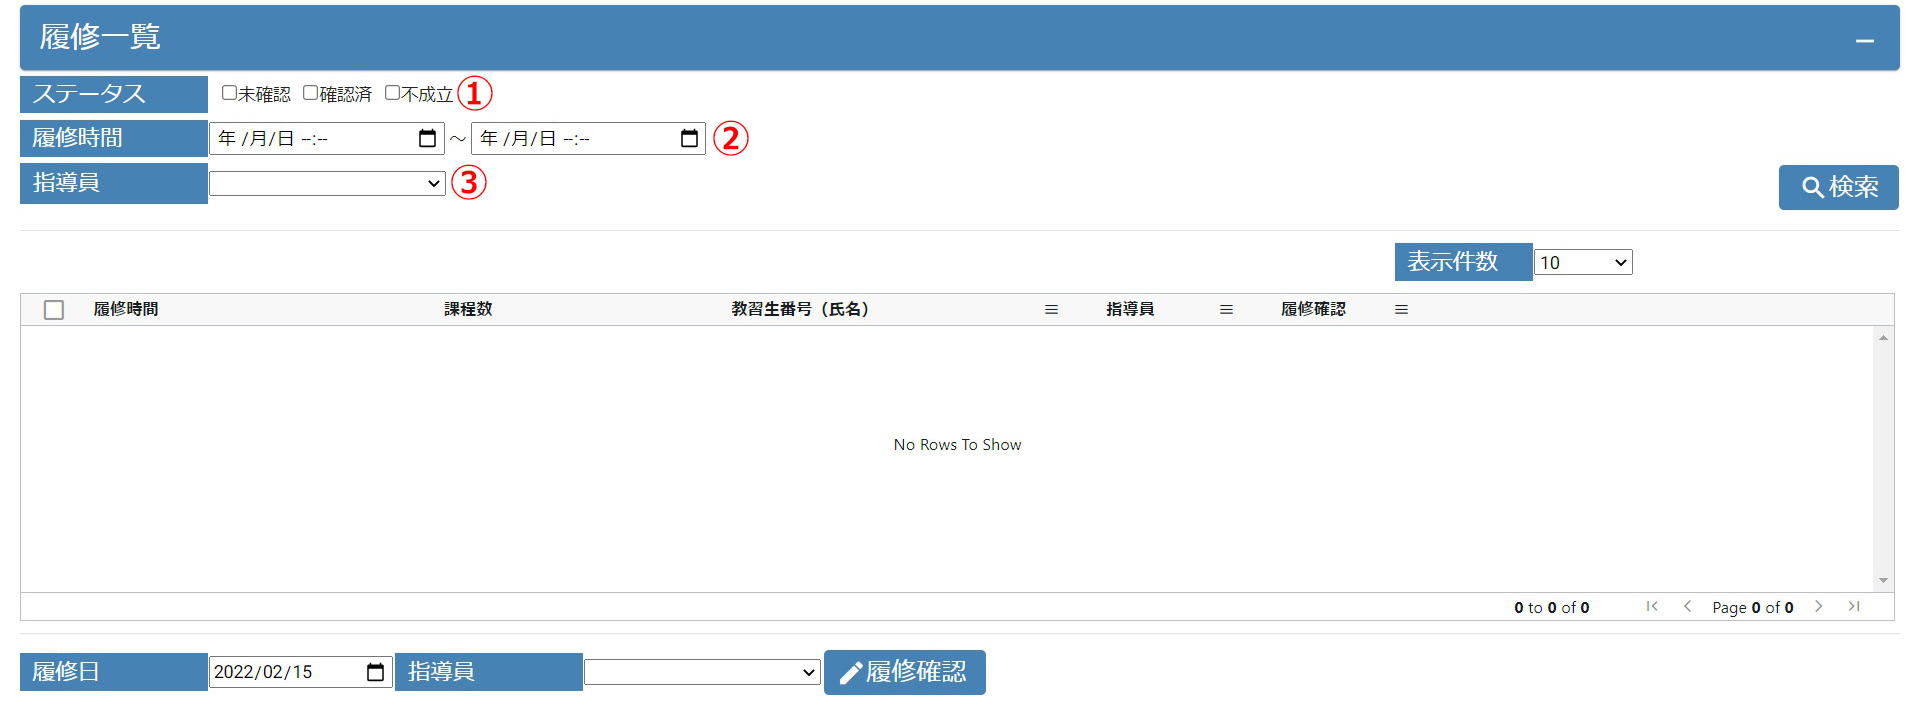Check the 不成立 status checkbox
This screenshot has height=707, width=1920.
[392, 93]
